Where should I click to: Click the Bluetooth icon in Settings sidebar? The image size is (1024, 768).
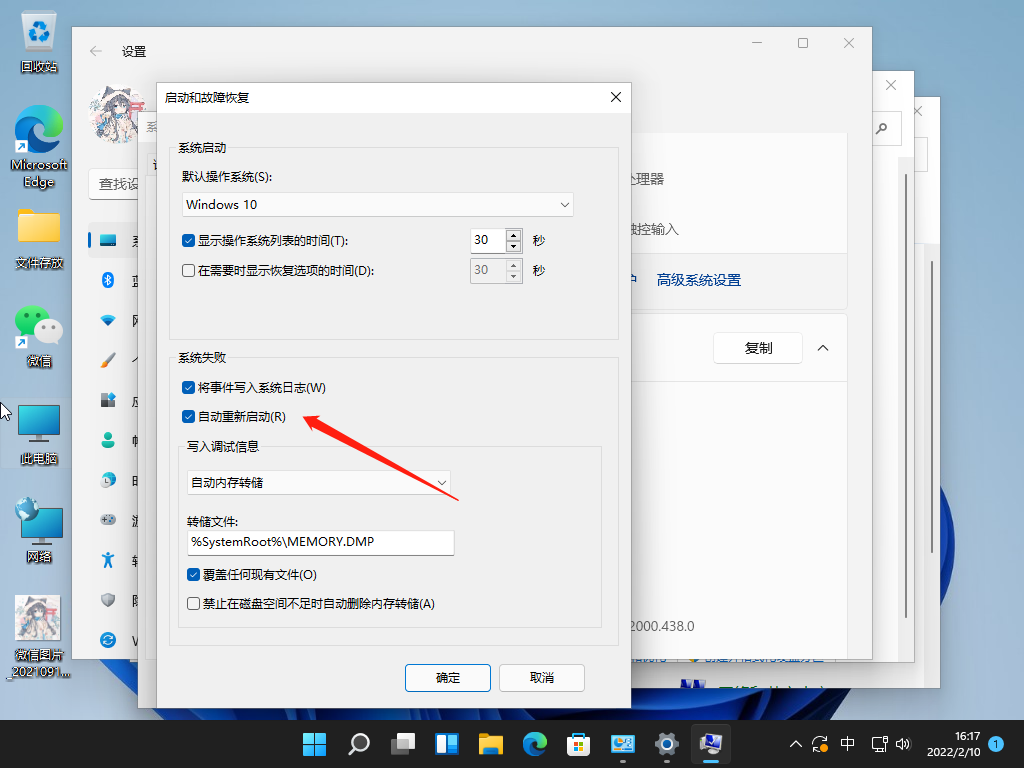109,281
